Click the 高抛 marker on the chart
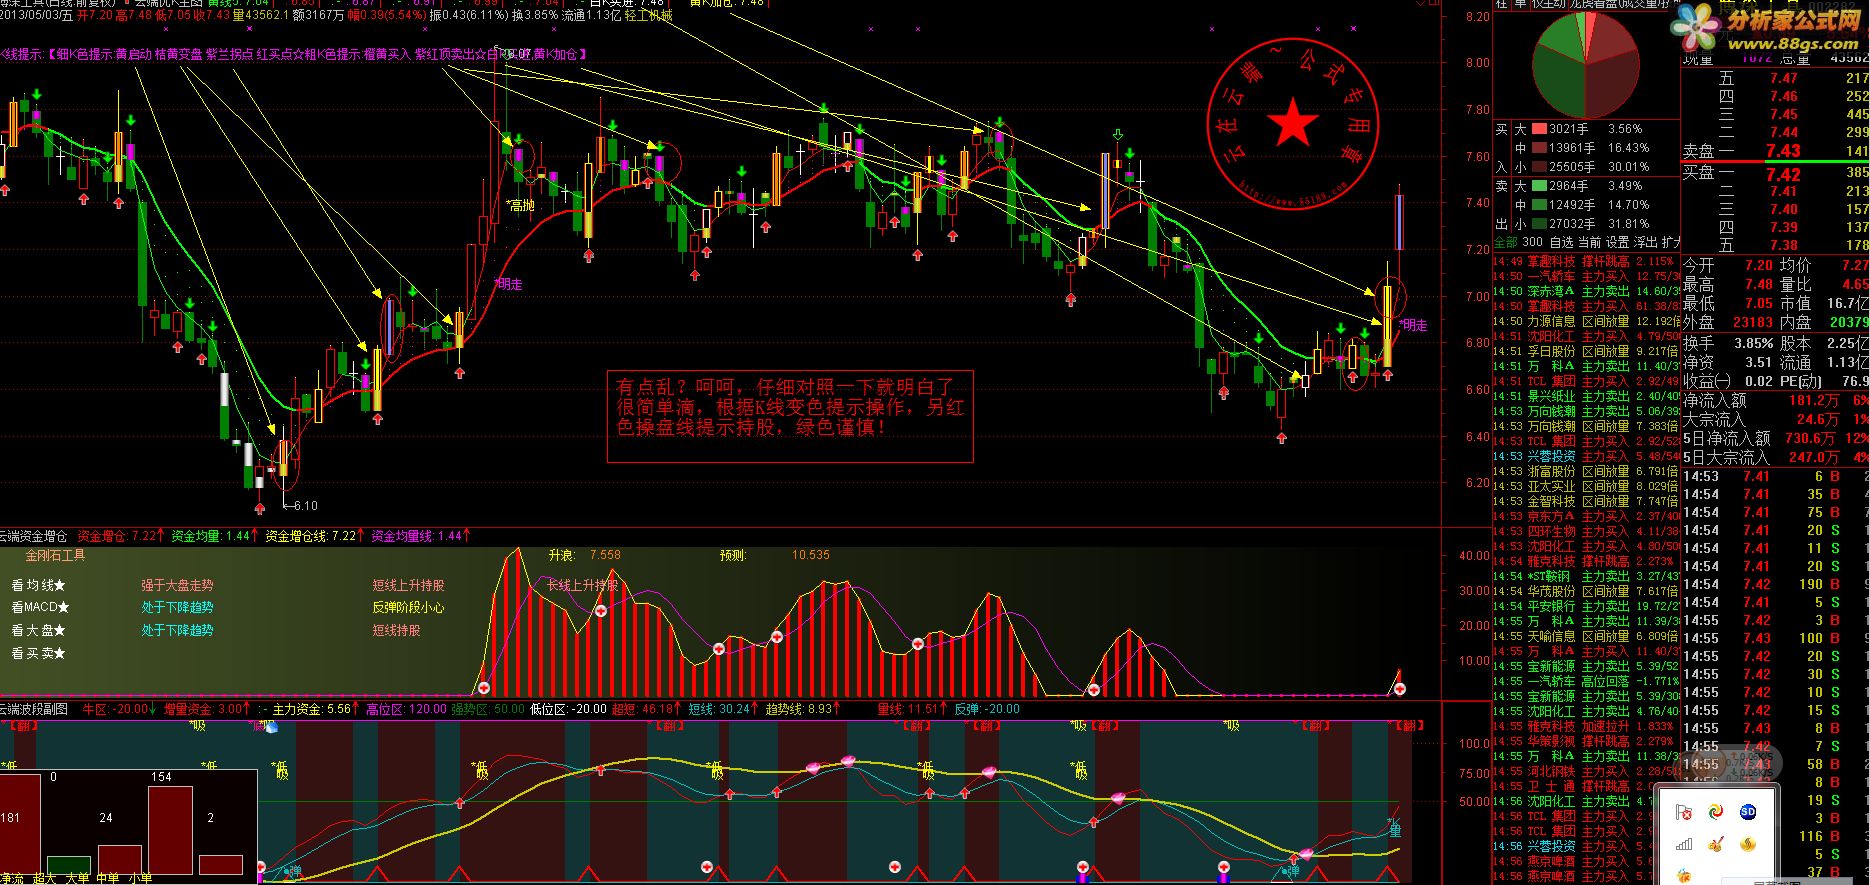 520,205
